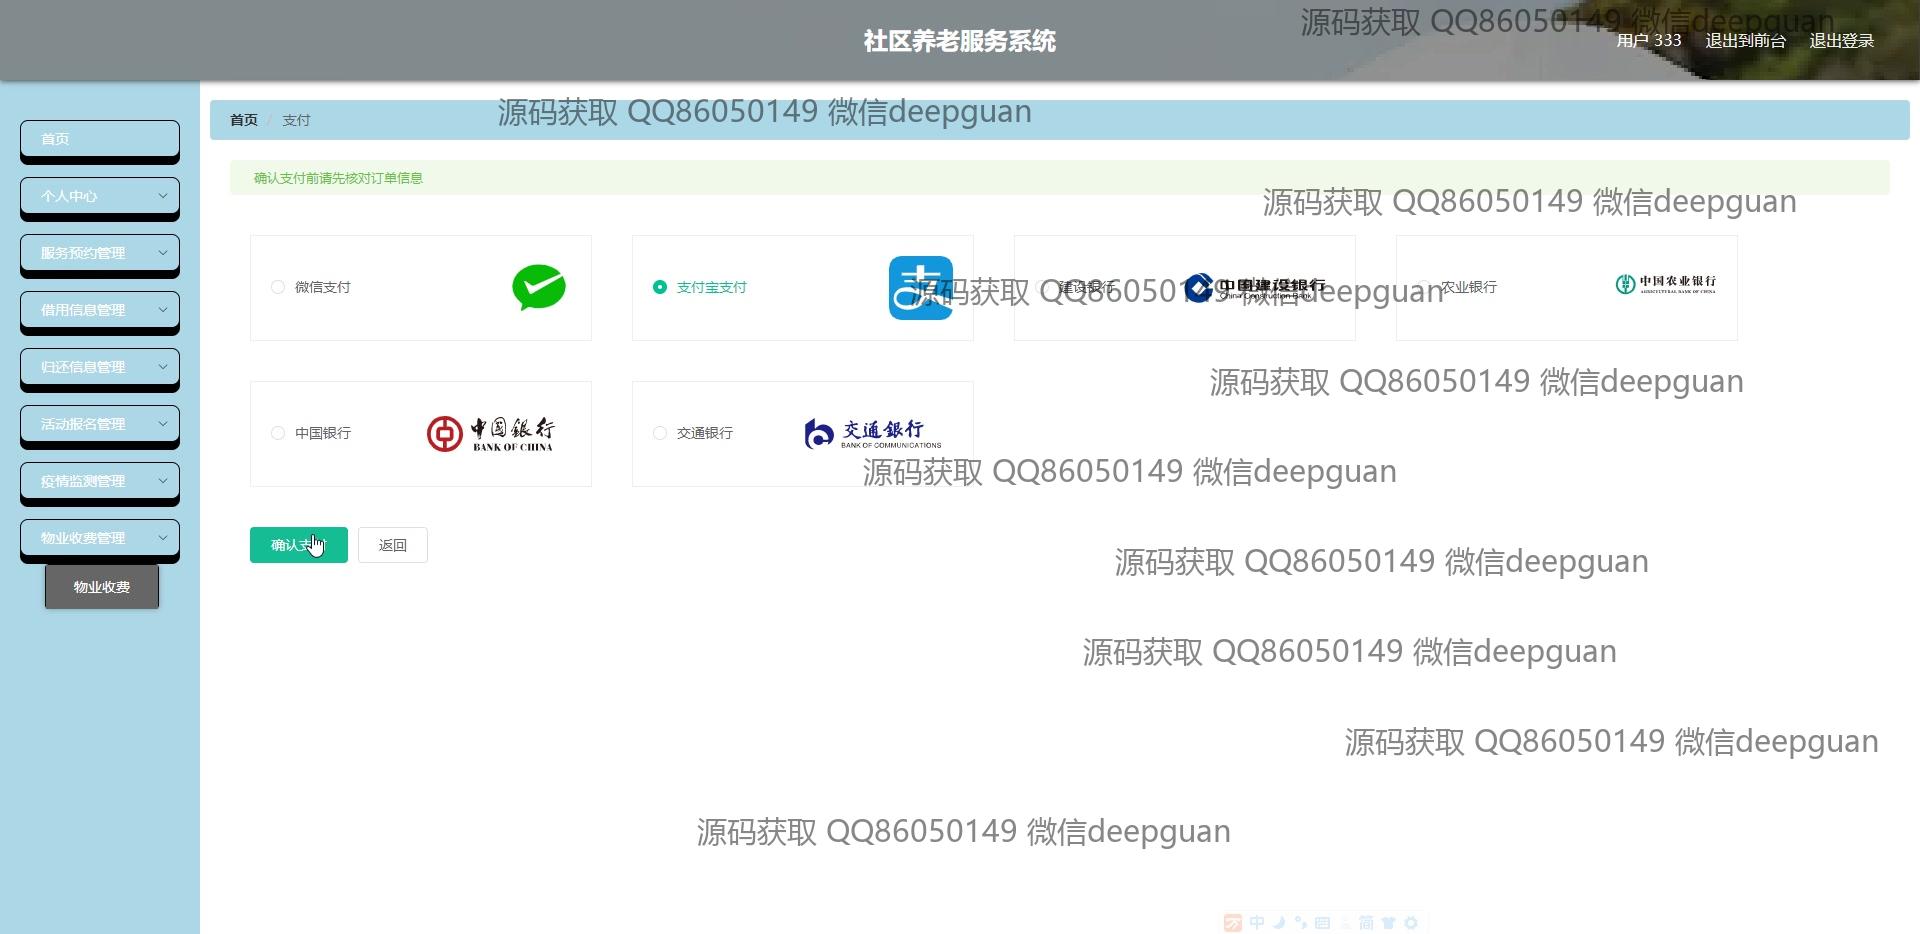Click the Agricultural Bank of China logo
This screenshot has width=1920, height=934.
pos(1665,285)
